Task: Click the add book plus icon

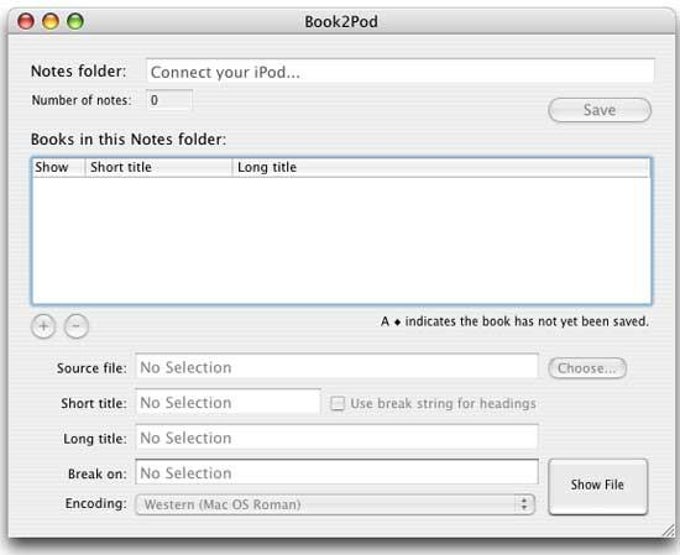Action: [x=45, y=326]
